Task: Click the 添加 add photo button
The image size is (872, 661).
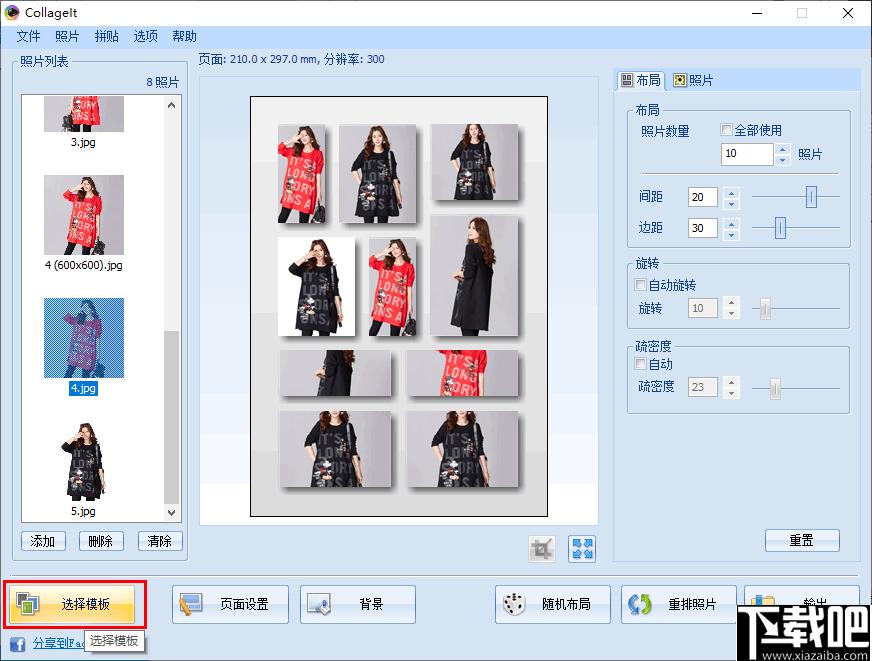Action: tap(43, 541)
